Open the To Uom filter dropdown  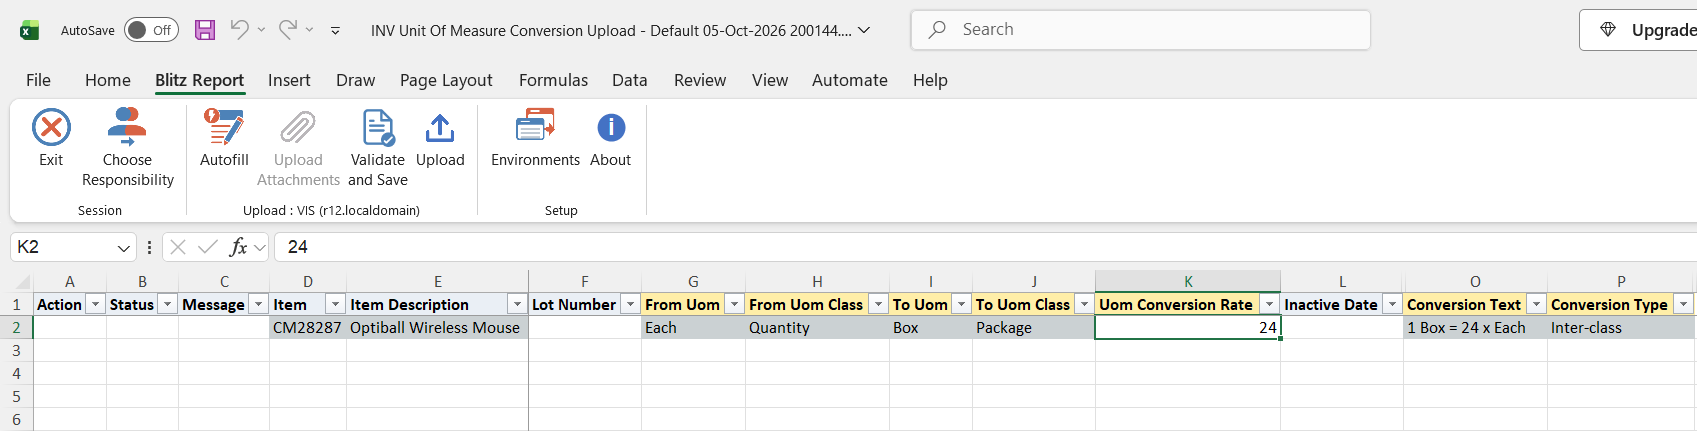(x=961, y=304)
